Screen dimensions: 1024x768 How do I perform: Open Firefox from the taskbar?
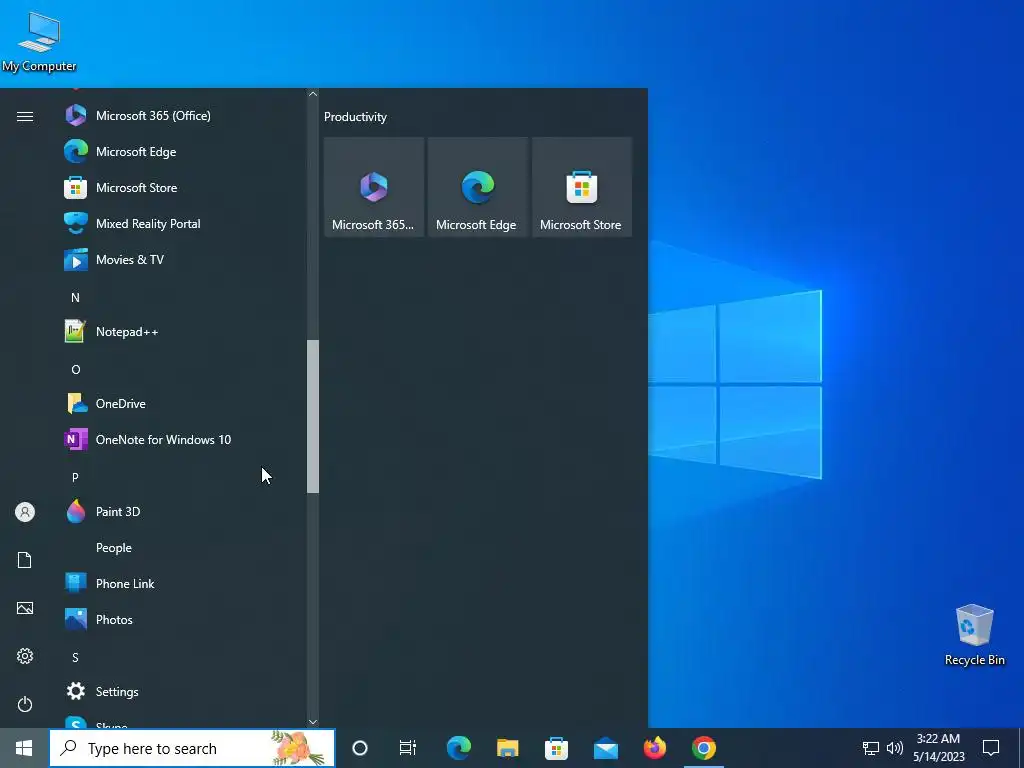pos(654,748)
